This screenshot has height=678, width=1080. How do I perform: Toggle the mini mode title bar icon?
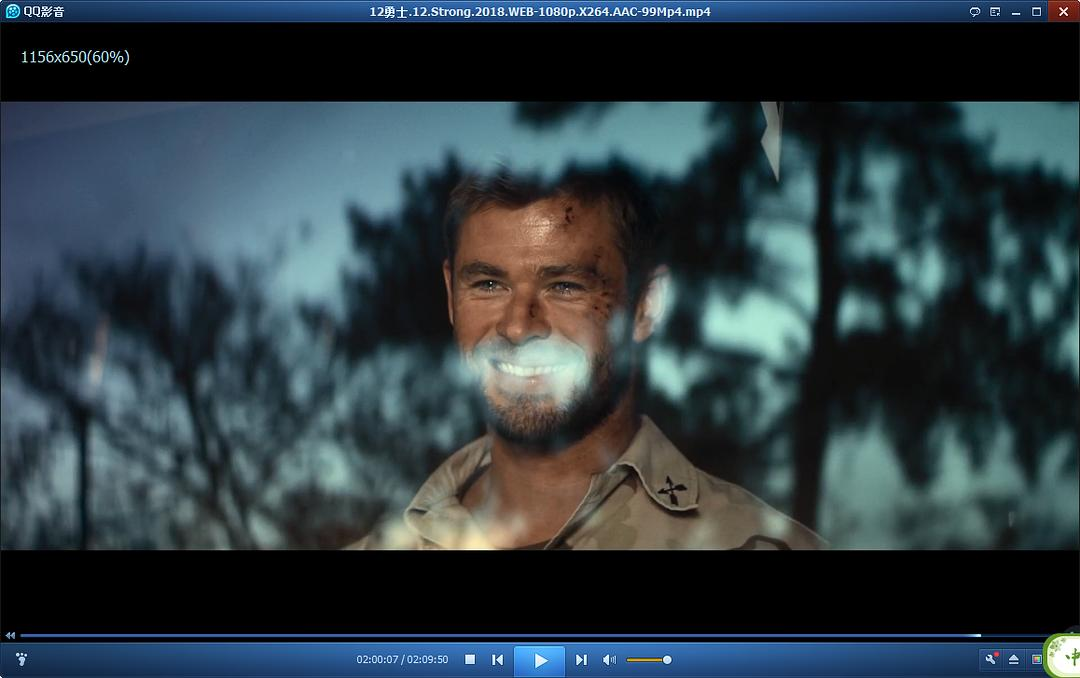pyautogui.click(x=995, y=12)
